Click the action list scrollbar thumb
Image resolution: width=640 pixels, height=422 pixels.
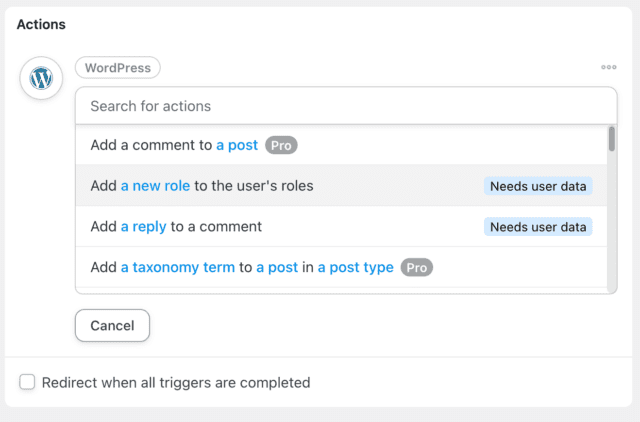(x=611, y=139)
